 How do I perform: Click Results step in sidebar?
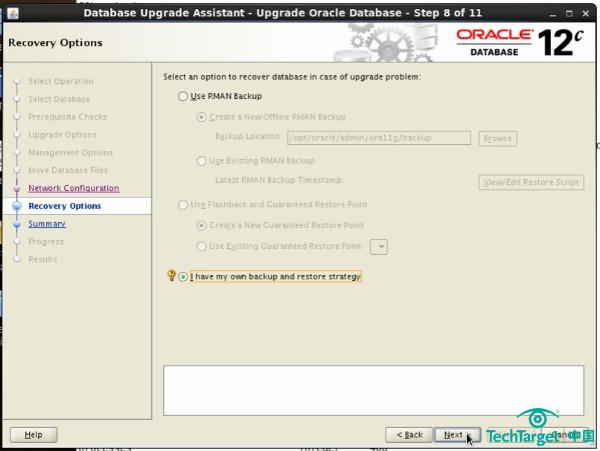point(42,259)
